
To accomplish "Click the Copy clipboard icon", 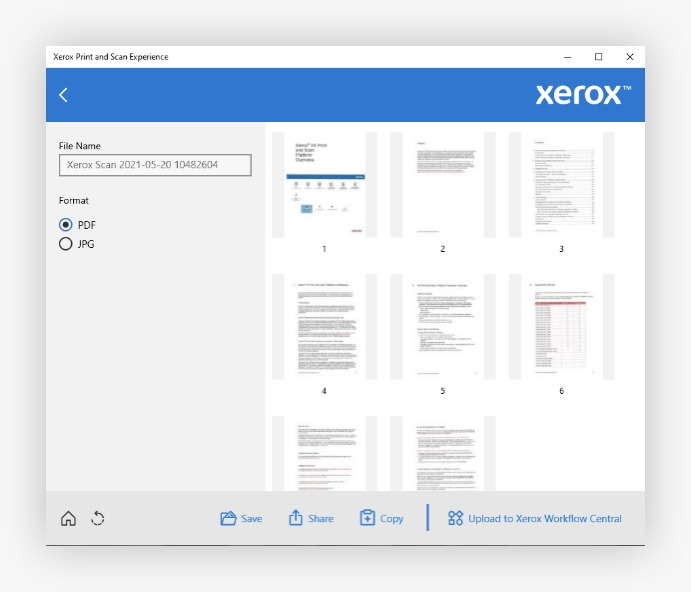I will [367, 518].
